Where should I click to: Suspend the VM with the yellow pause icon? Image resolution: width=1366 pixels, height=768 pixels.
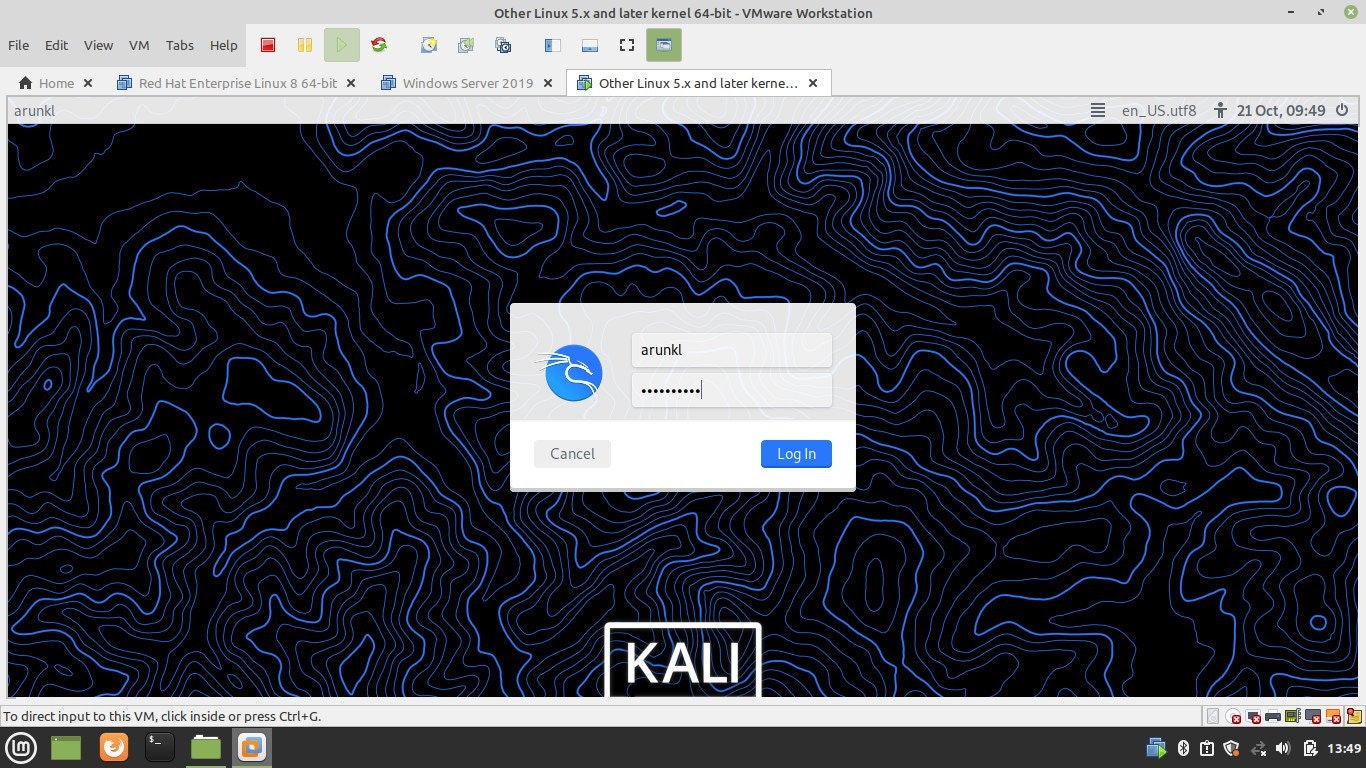tap(305, 45)
